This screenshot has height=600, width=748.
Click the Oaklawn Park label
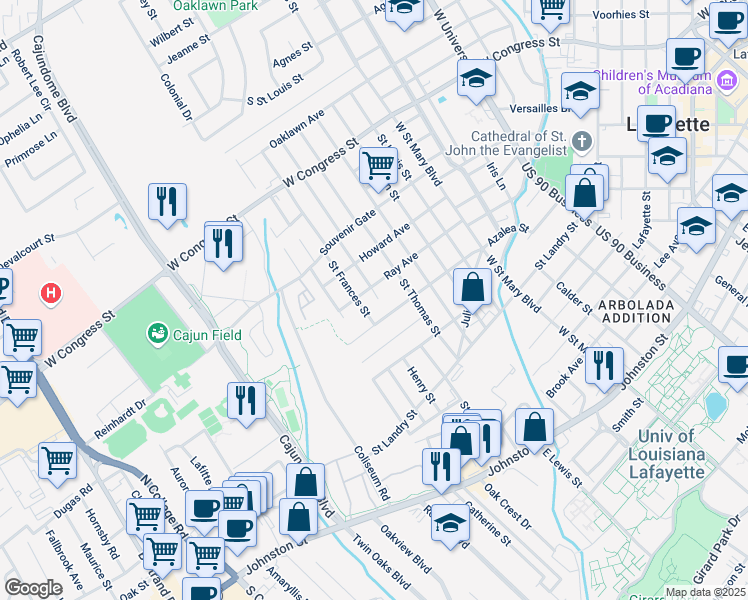pyautogui.click(x=216, y=6)
